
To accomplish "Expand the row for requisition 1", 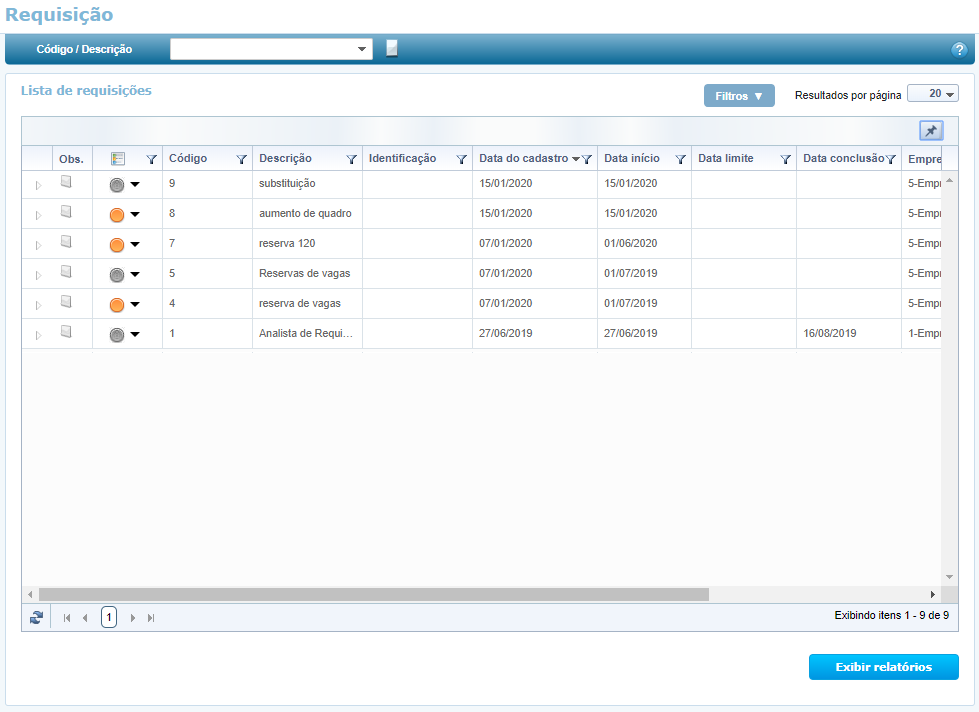I will pos(38,335).
